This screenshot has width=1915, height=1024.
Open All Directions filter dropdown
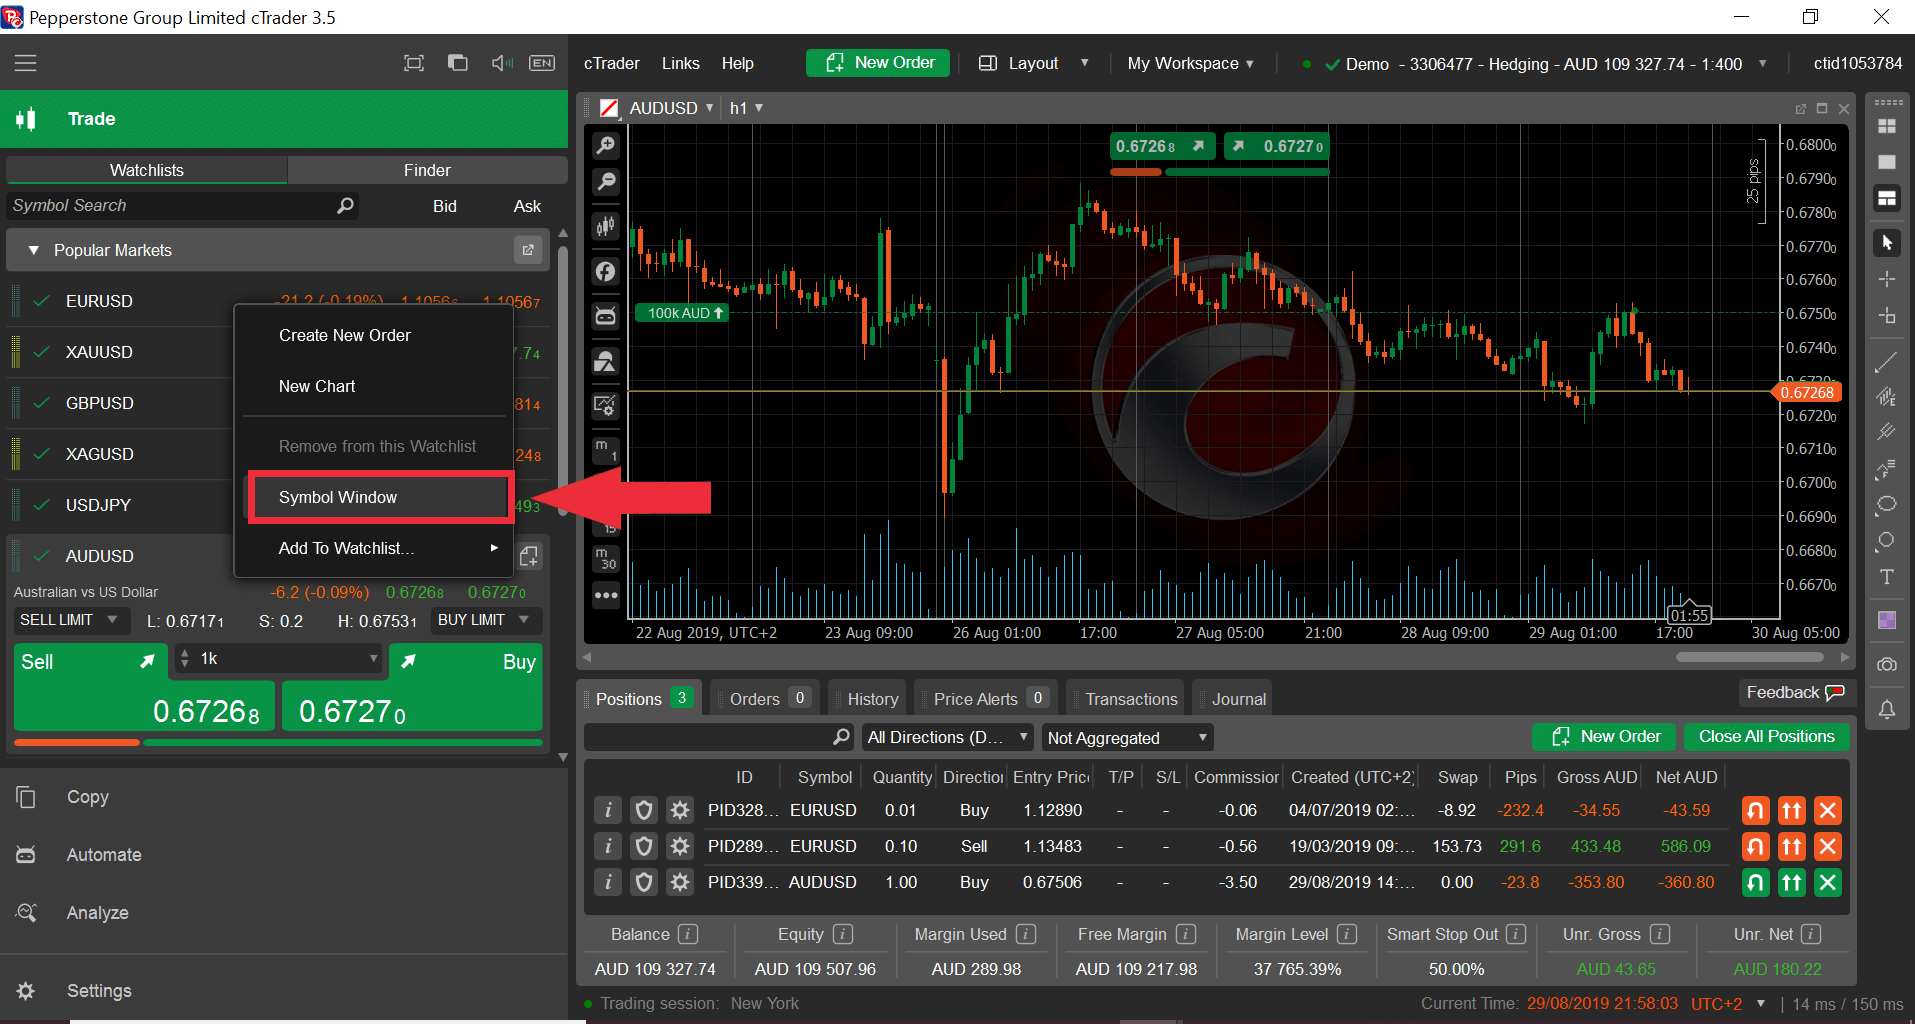[948, 738]
